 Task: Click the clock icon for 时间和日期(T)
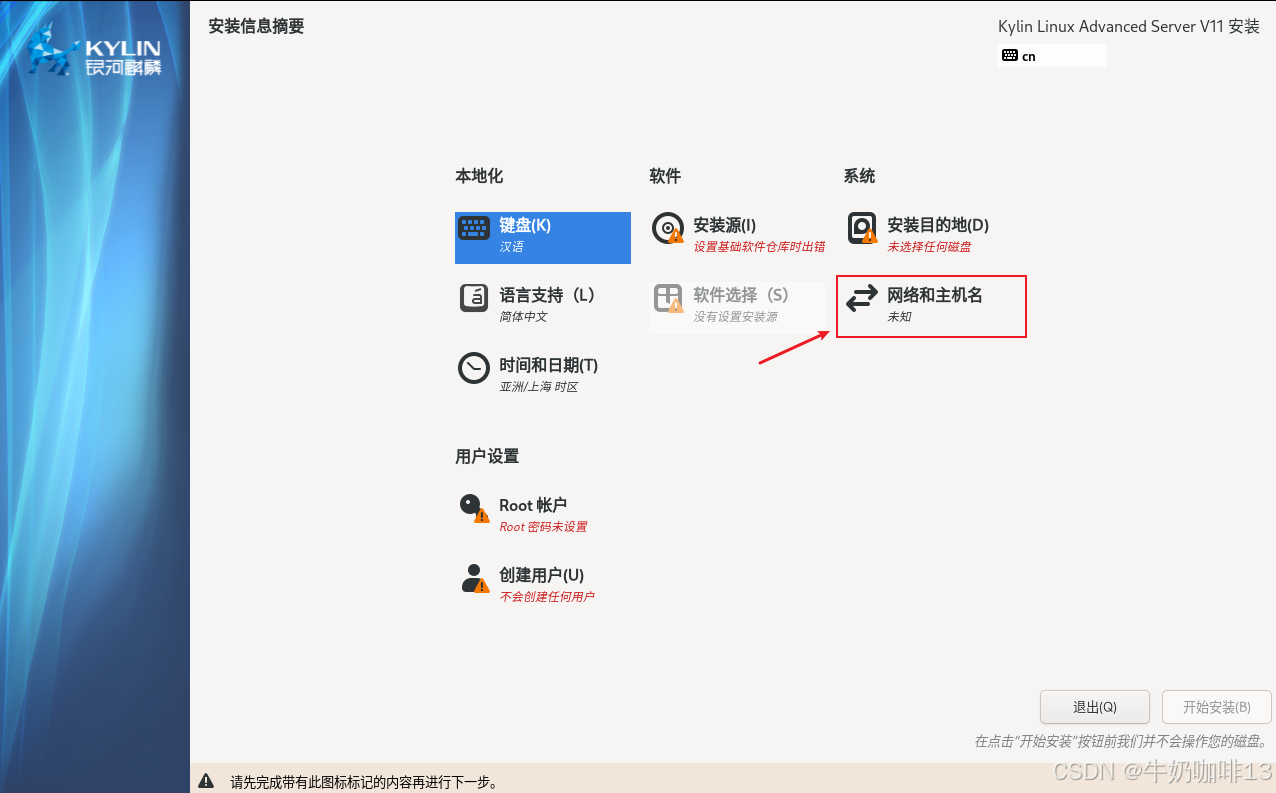[474, 368]
